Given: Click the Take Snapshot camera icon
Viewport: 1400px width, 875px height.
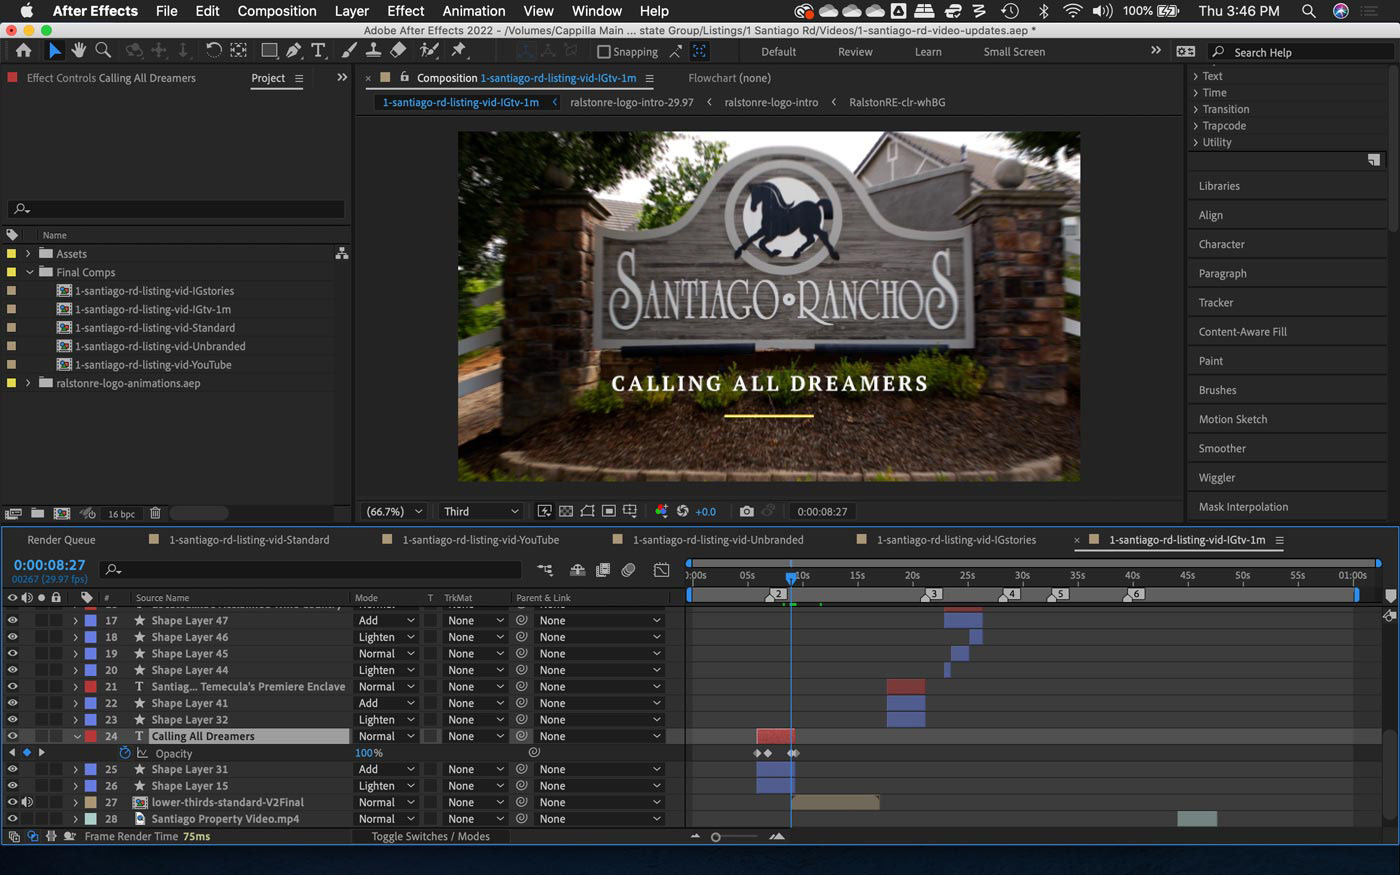Looking at the screenshot, I should point(746,511).
